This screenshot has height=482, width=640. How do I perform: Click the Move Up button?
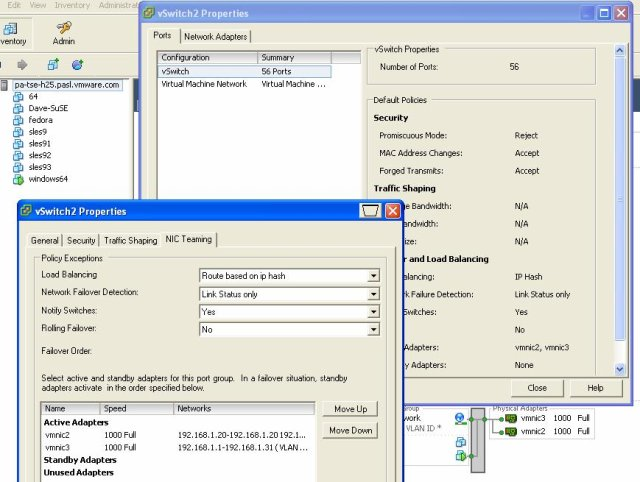point(350,409)
